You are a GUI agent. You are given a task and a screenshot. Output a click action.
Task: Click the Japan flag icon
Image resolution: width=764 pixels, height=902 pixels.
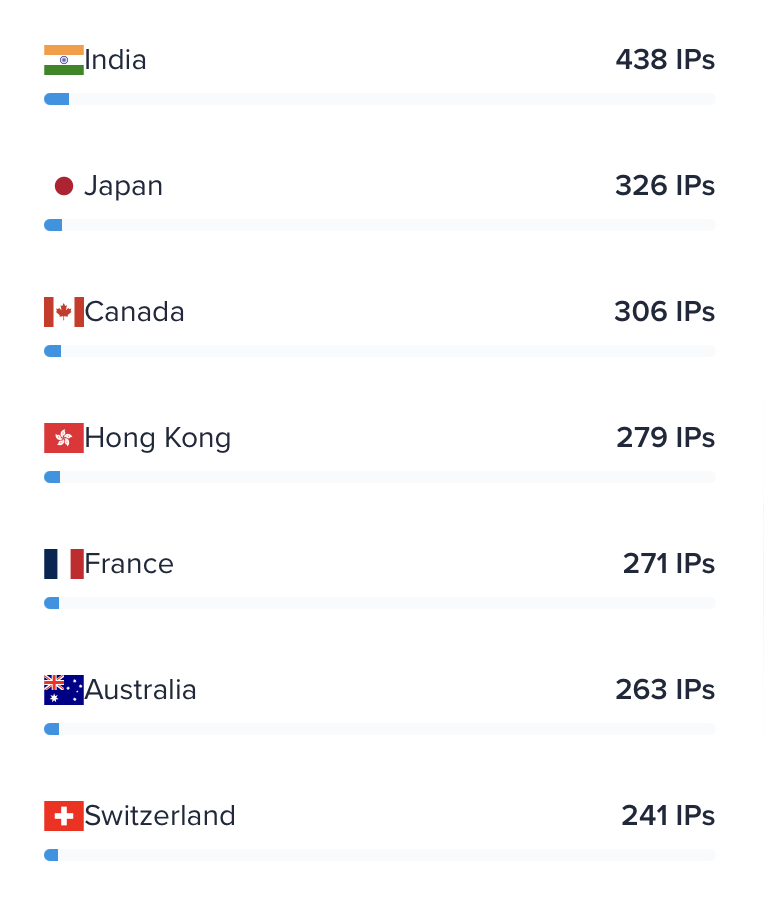tap(64, 186)
